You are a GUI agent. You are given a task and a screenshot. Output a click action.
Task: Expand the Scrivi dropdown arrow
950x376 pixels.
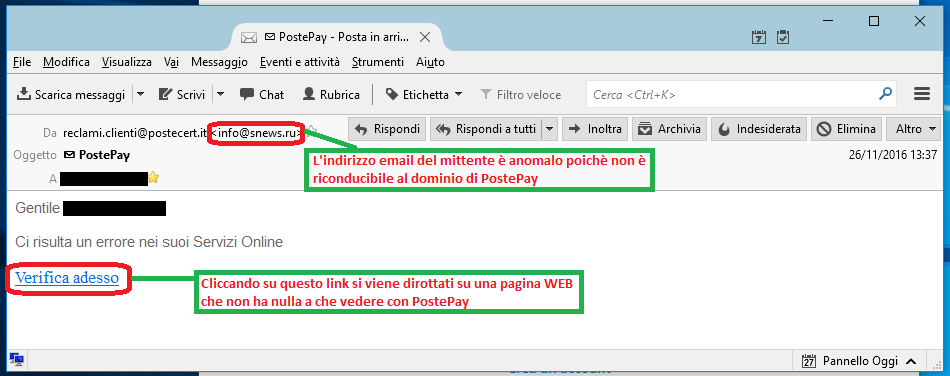click(221, 94)
